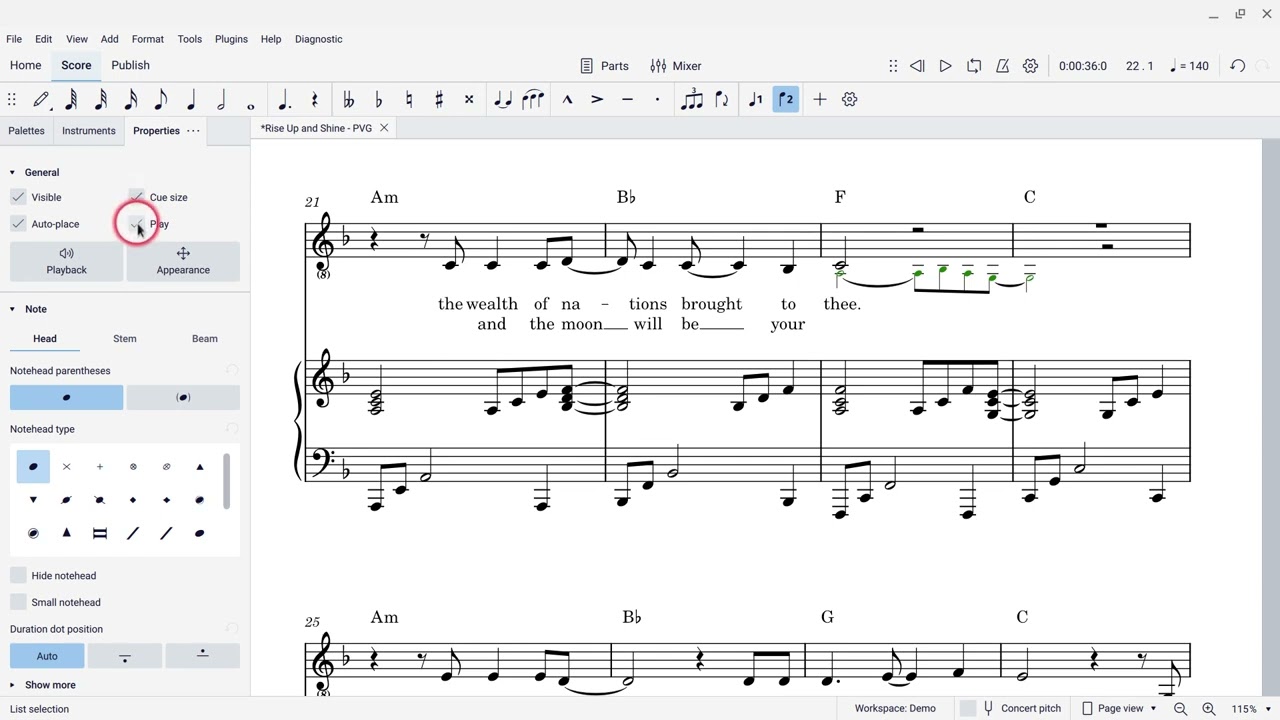
Task: Open the panel options three-dot menu
Action: pyautogui.click(x=193, y=131)
